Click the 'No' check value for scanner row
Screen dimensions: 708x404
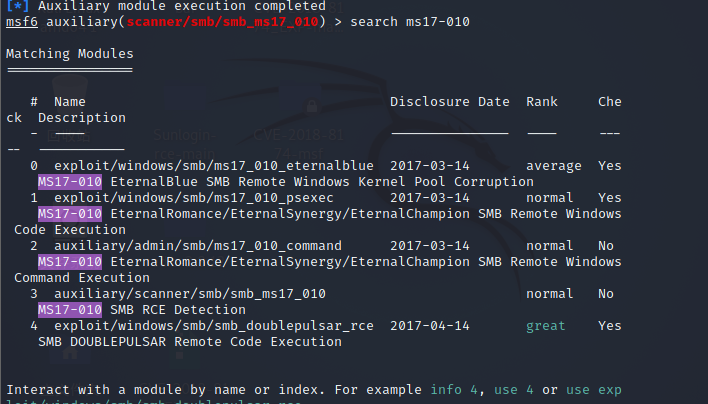[606, 294]
